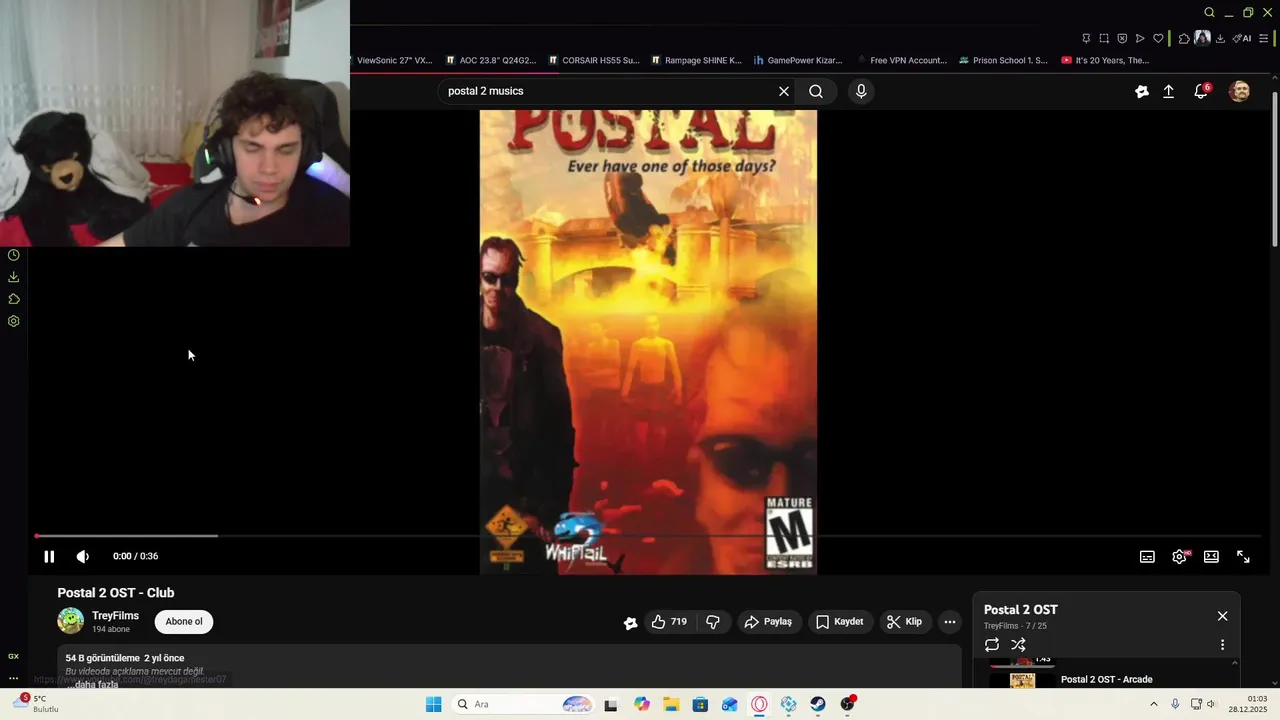
Task: Open YouTube account avatar menu
Action: pos(1239,91)
